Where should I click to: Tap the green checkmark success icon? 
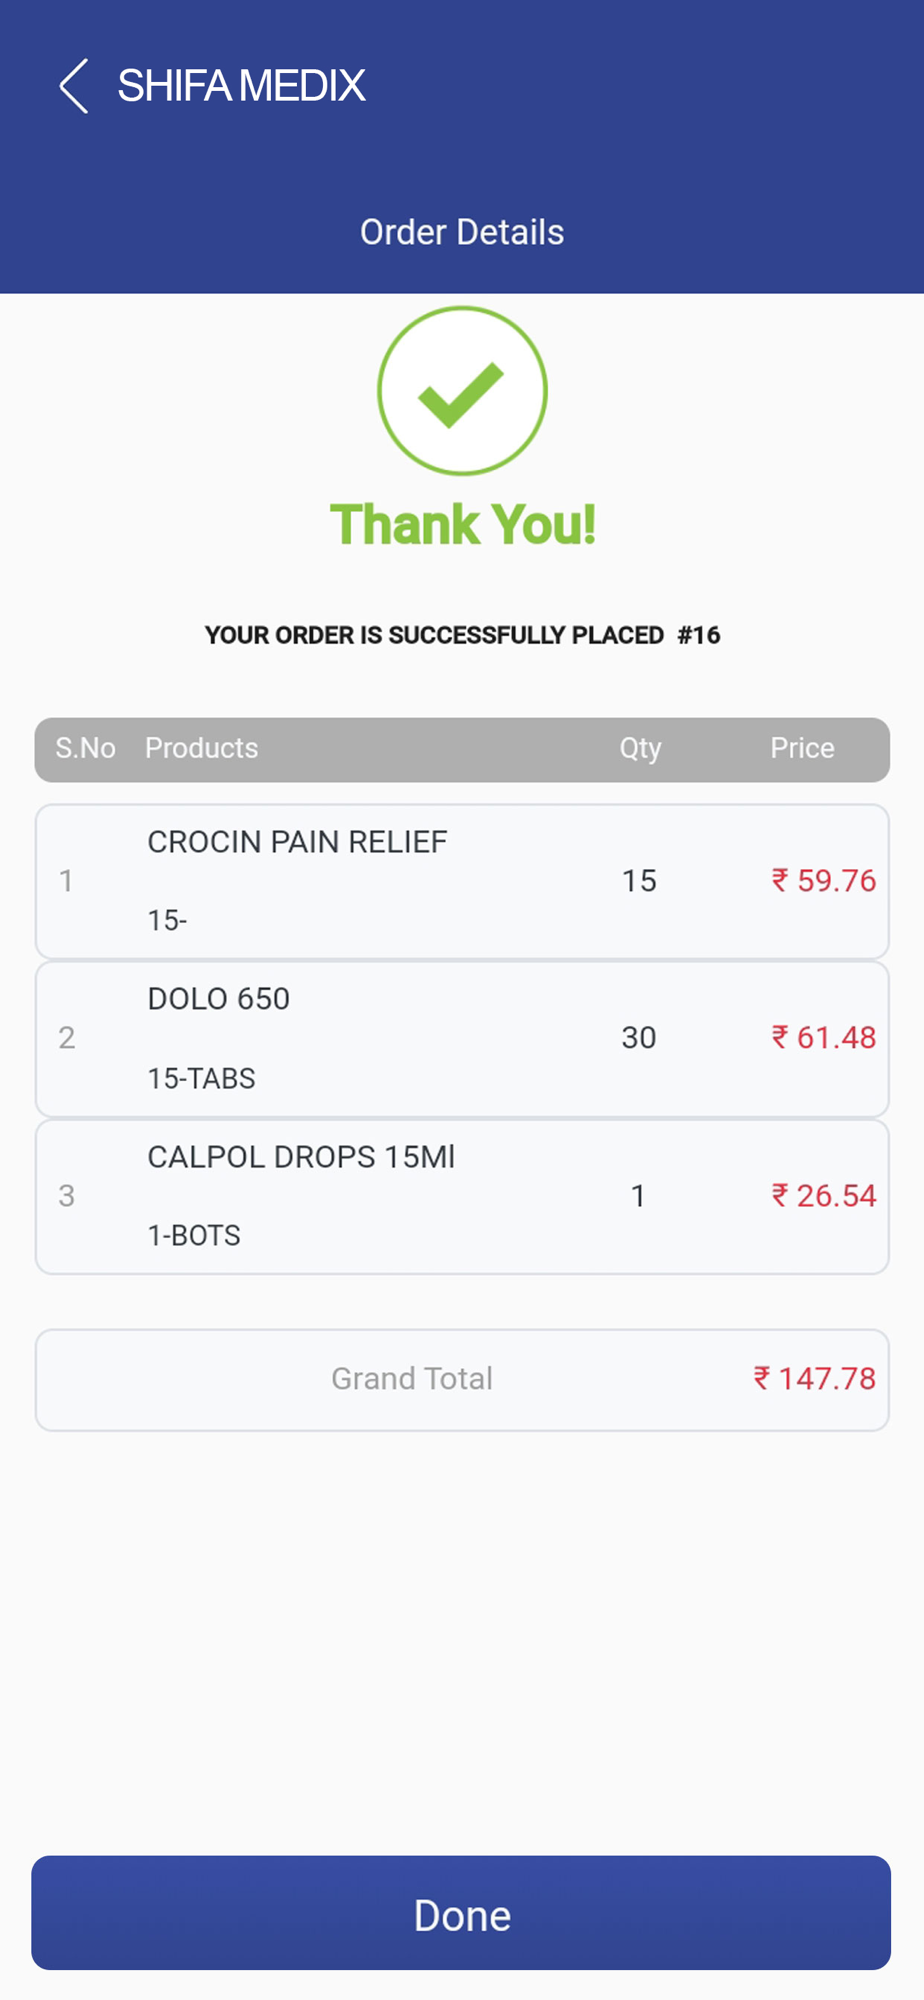(x=462, y=391)
